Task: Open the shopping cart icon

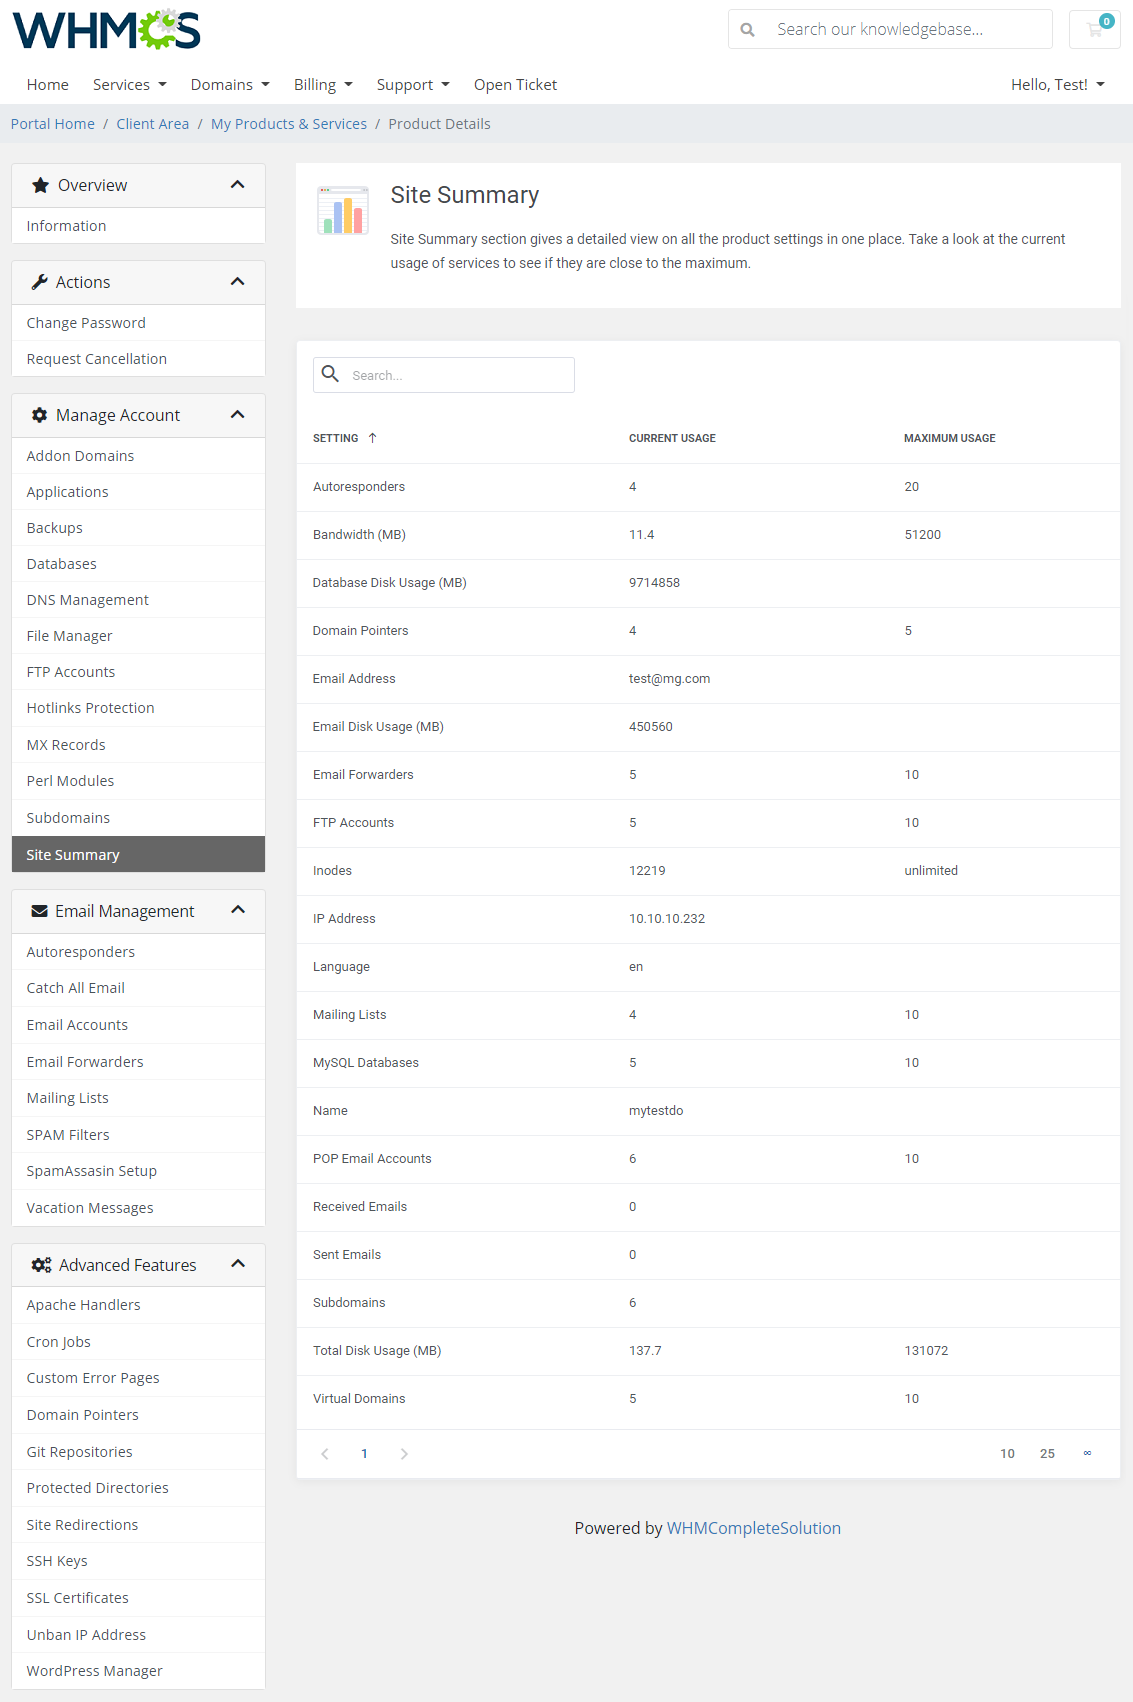Action: click(1094, 30)
